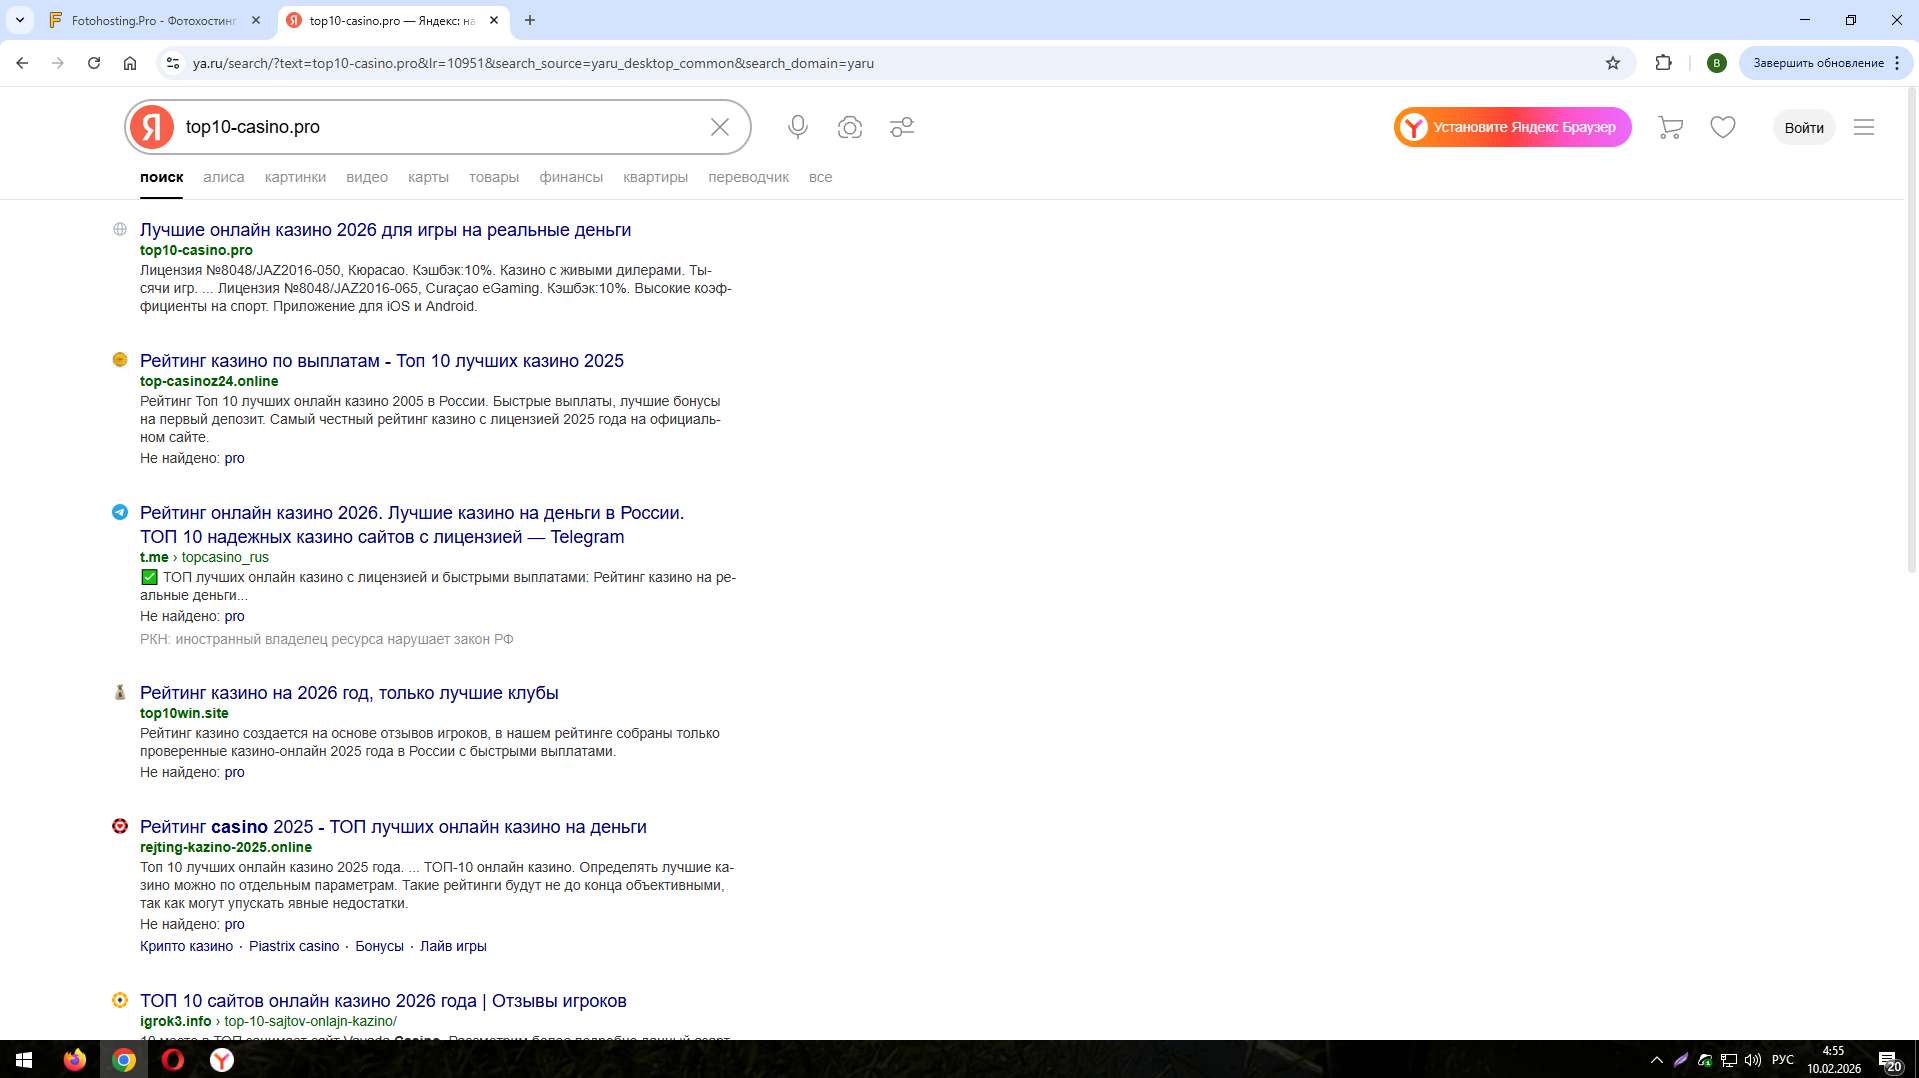The image size is (1919, 1078).
Task: Select the карты search tab
Action: coord(428,177)
